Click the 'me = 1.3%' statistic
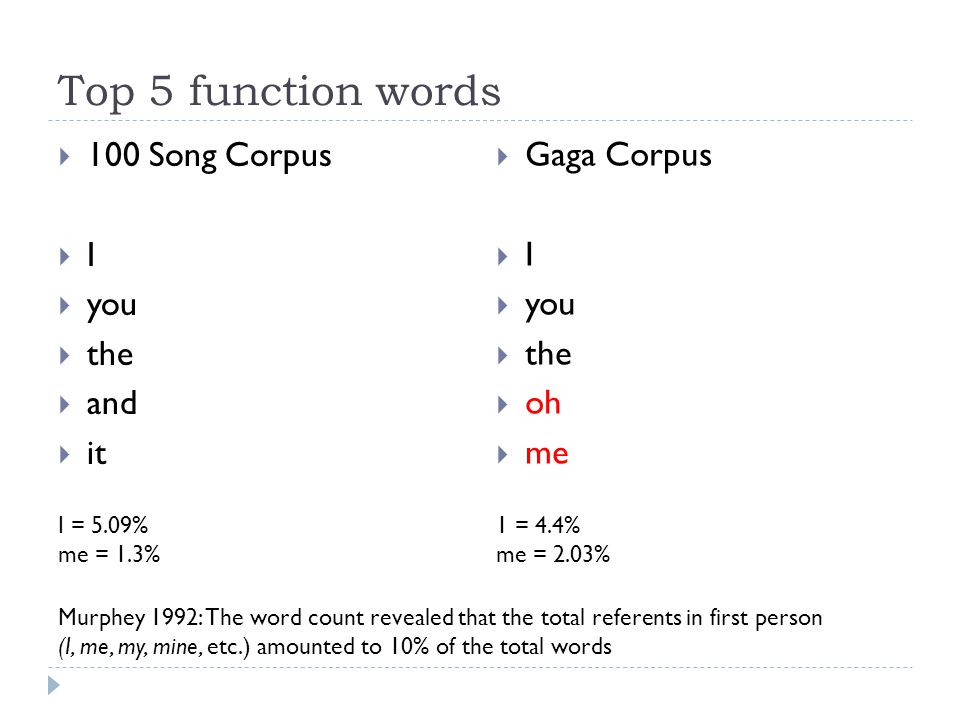This screenshot has width=960, height=720. tap(109, 554)
